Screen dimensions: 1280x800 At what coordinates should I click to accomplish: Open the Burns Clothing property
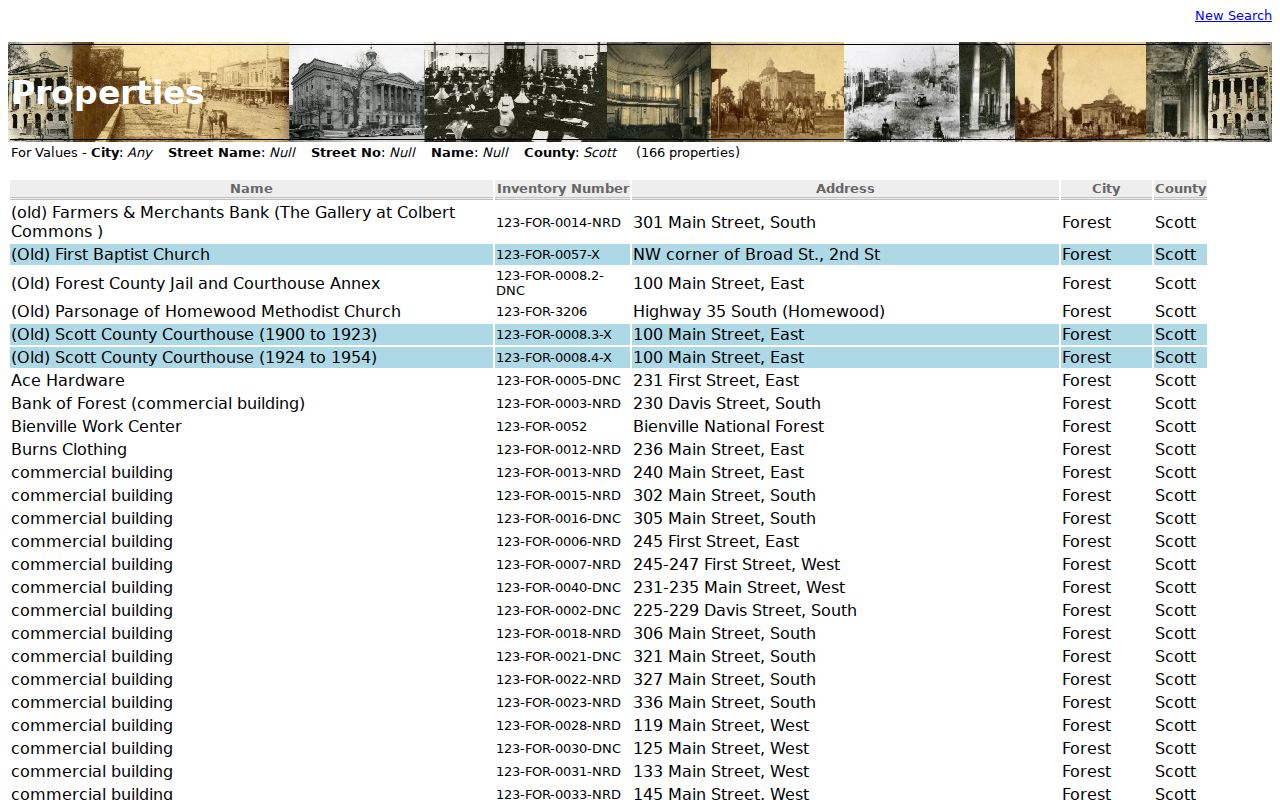tap(69, 449)
